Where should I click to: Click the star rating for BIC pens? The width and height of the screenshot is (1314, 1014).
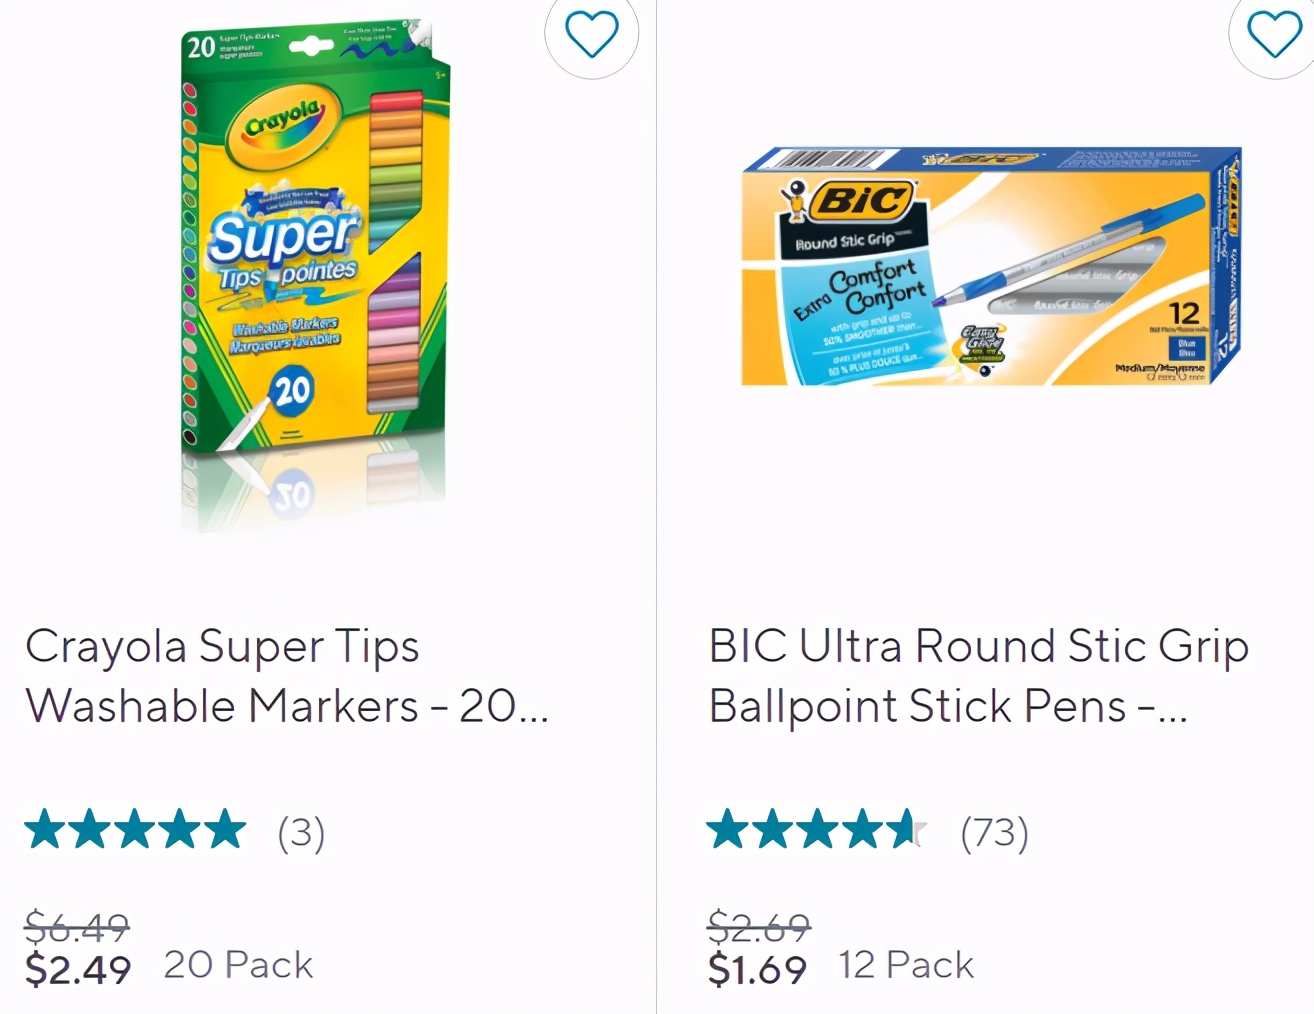816,830
